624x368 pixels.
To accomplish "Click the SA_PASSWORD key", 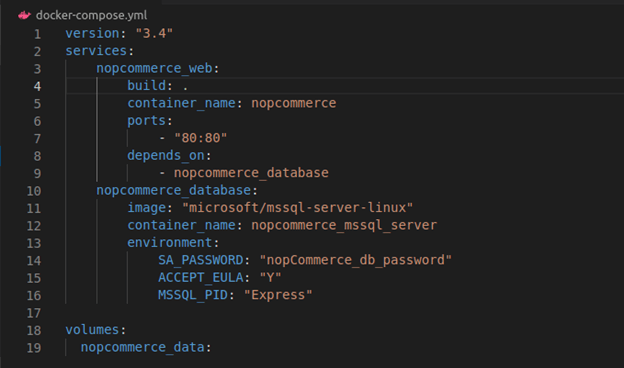I will pos(201,260).
